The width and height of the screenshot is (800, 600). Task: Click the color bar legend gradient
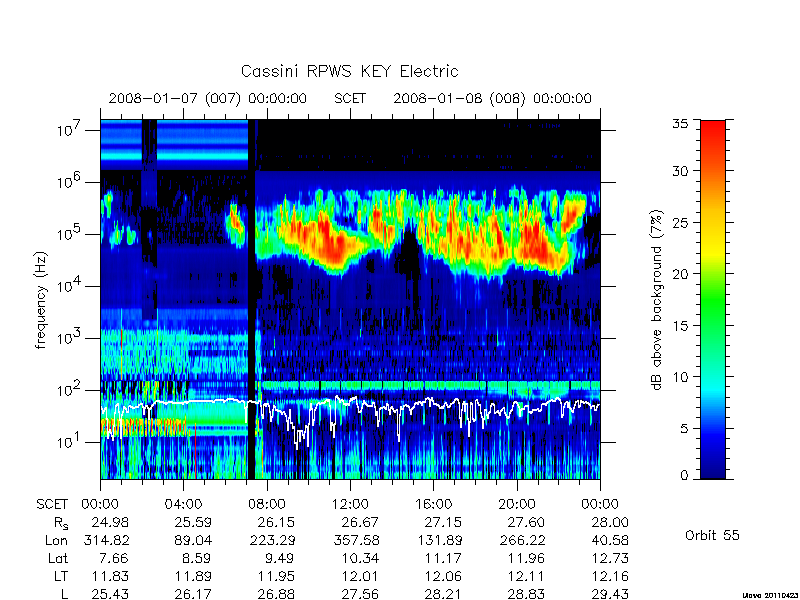coord(713,299)
